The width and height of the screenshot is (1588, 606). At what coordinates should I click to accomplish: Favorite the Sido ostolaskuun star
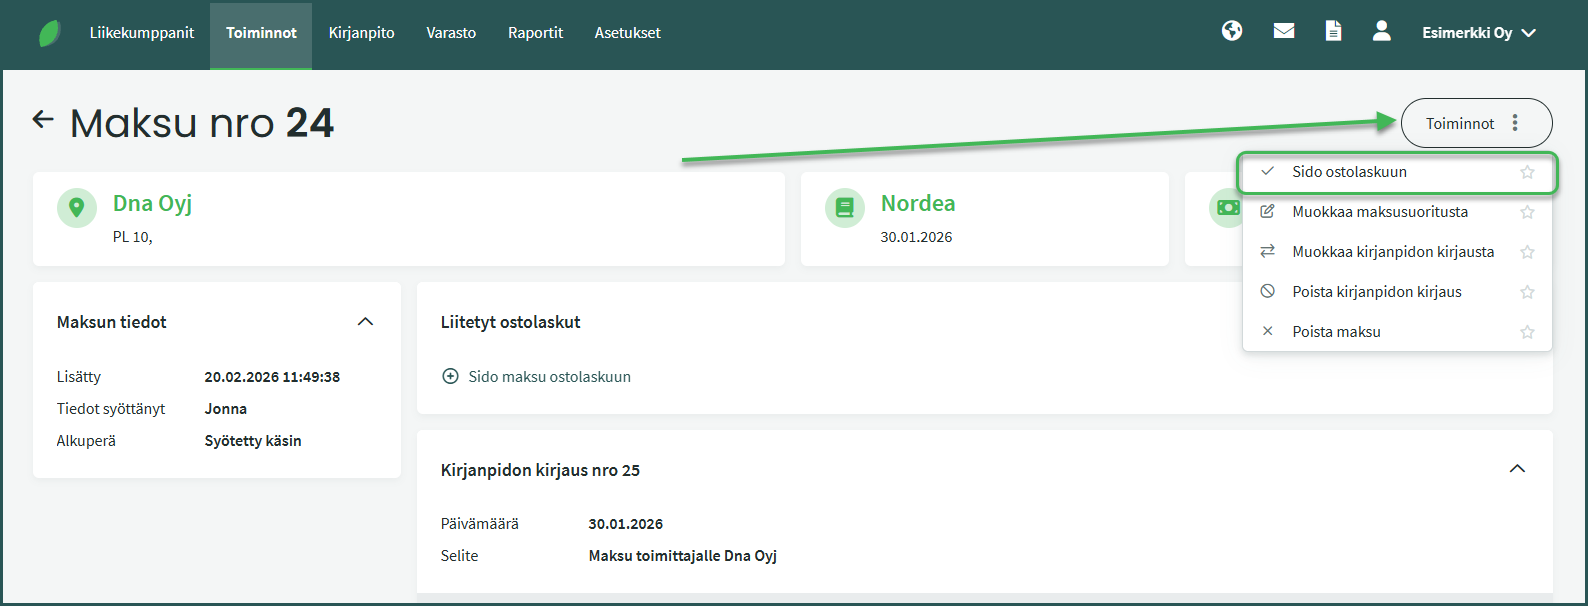tap(1527, 172)
